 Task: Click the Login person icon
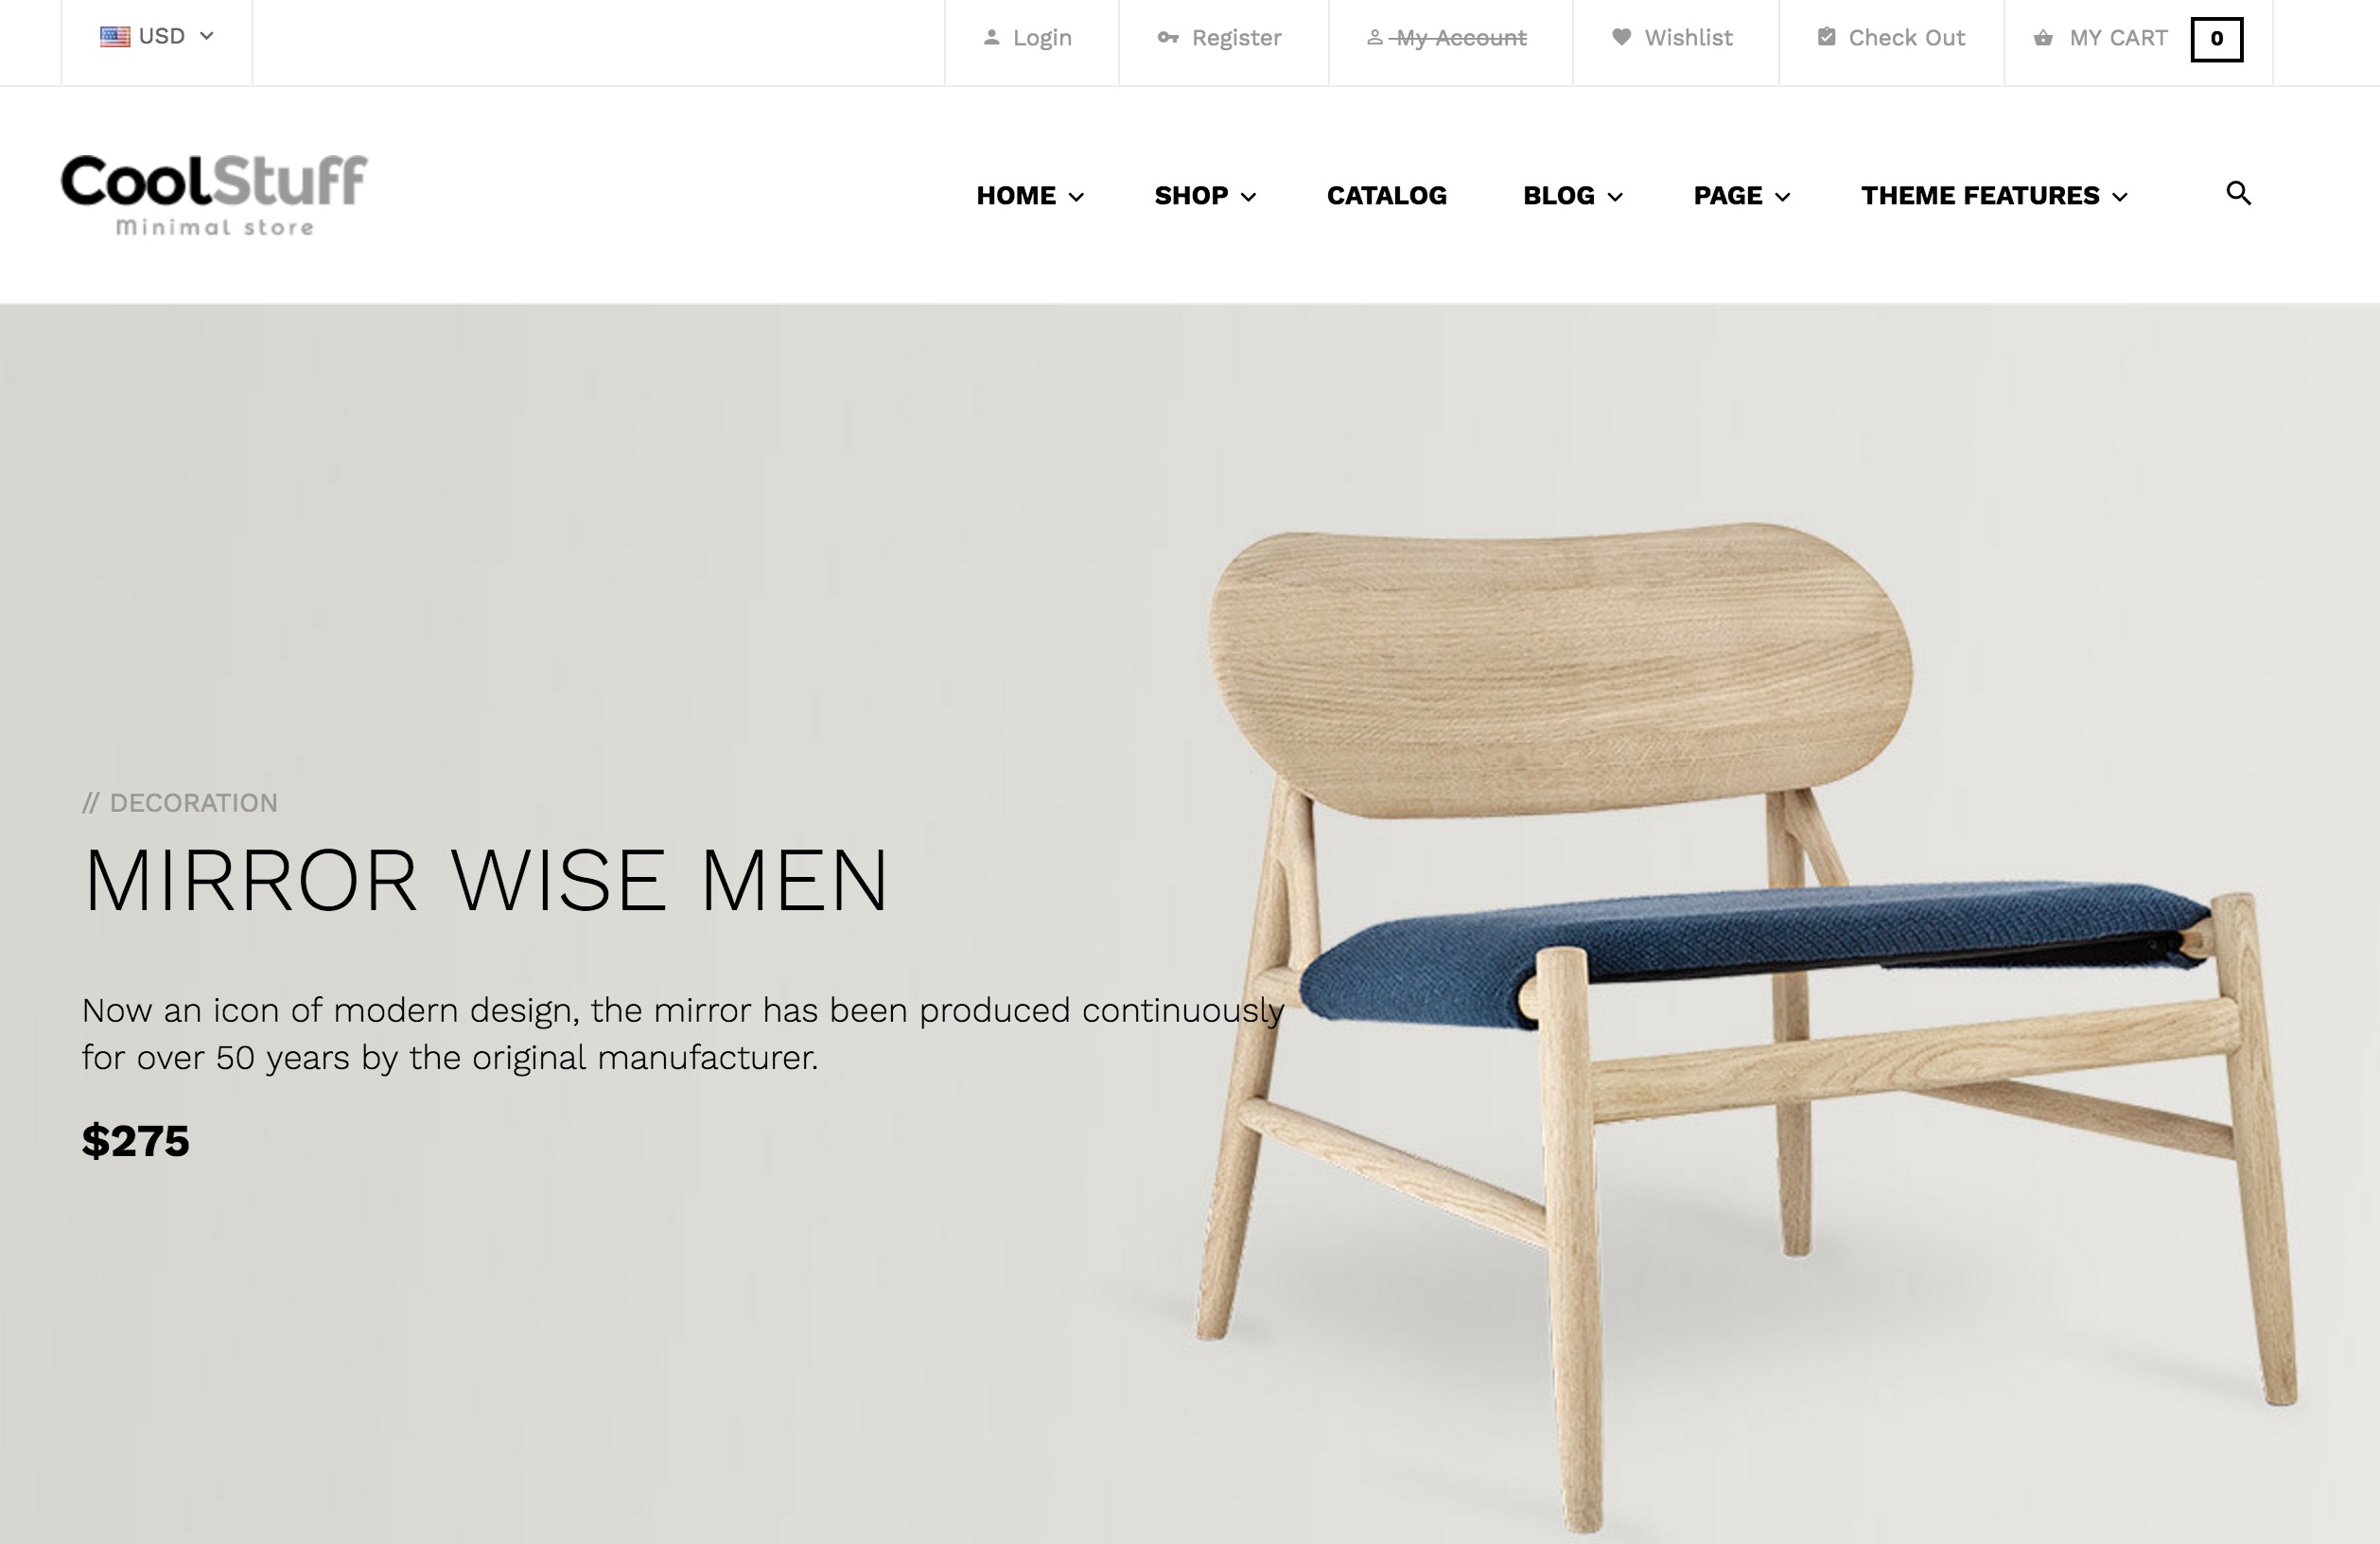point(991,37)
